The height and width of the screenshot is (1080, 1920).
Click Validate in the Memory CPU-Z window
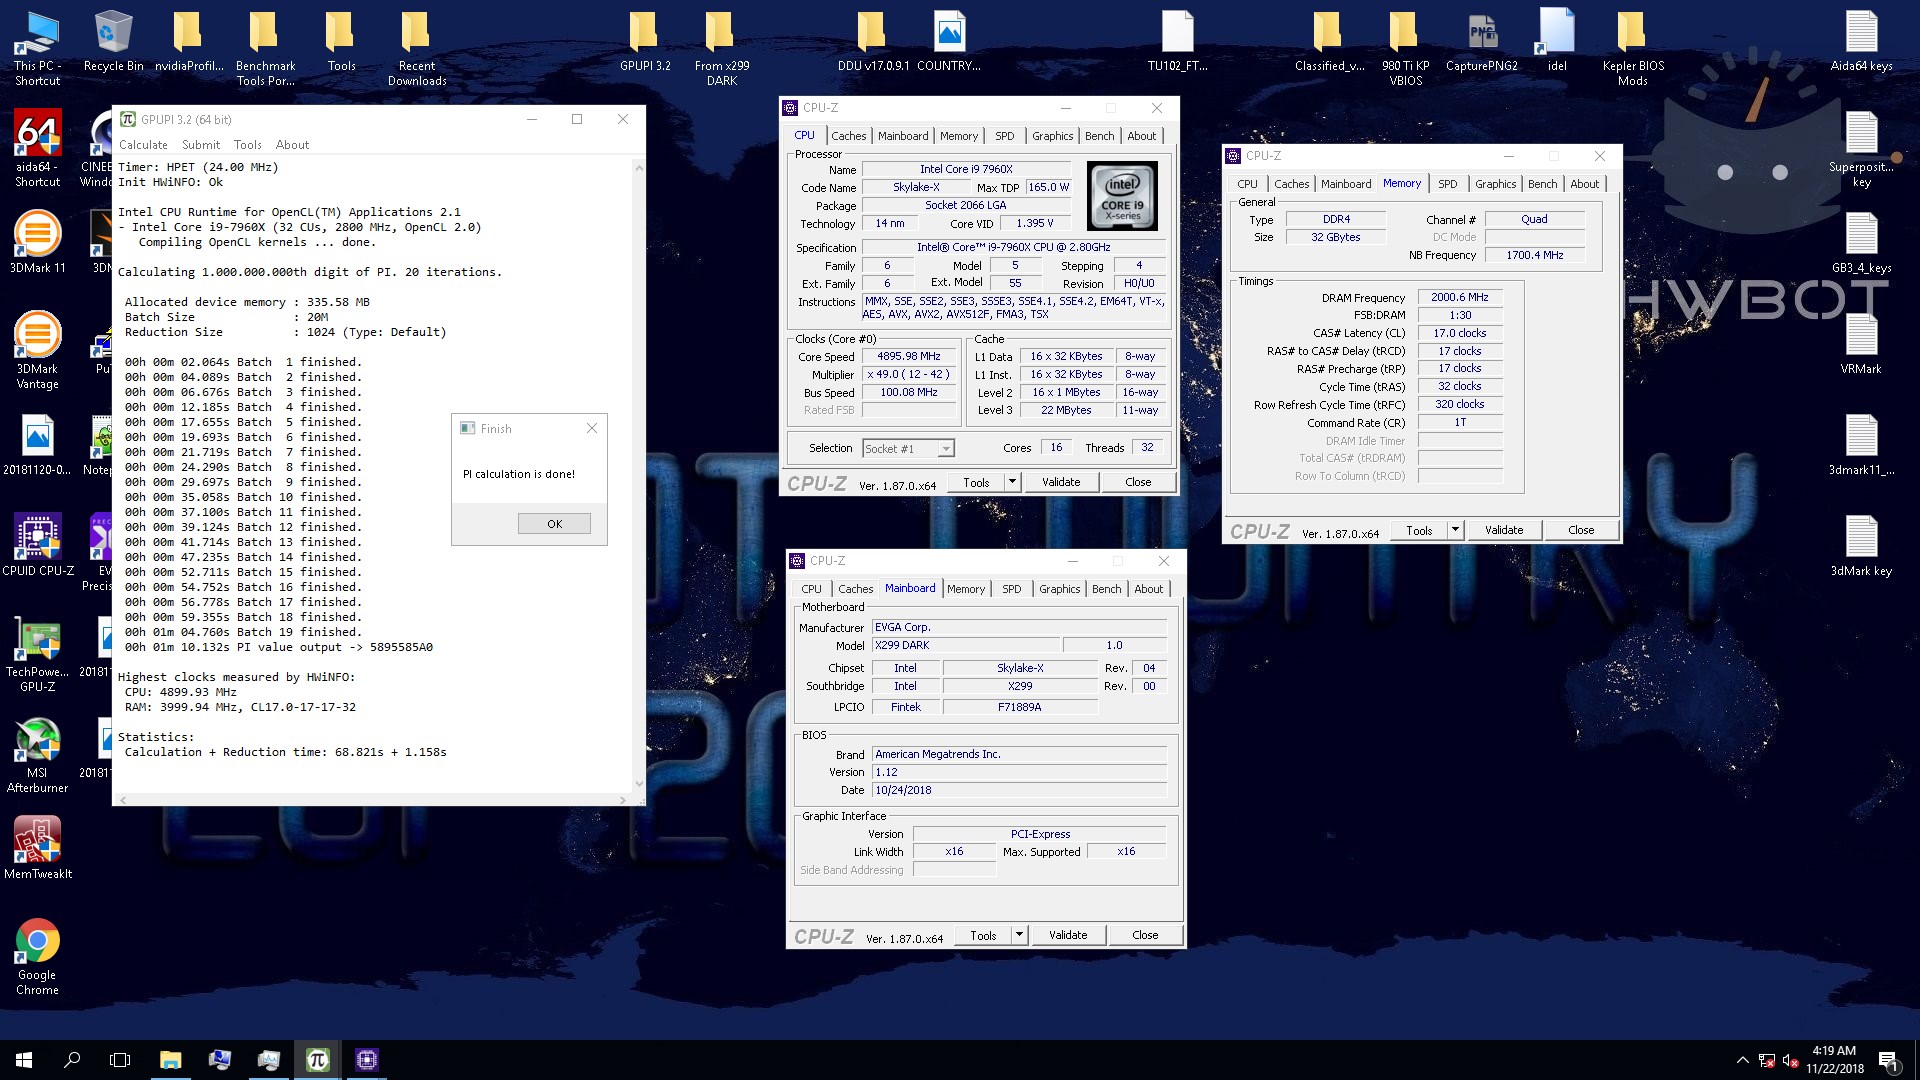click(x=1504, y=530)
